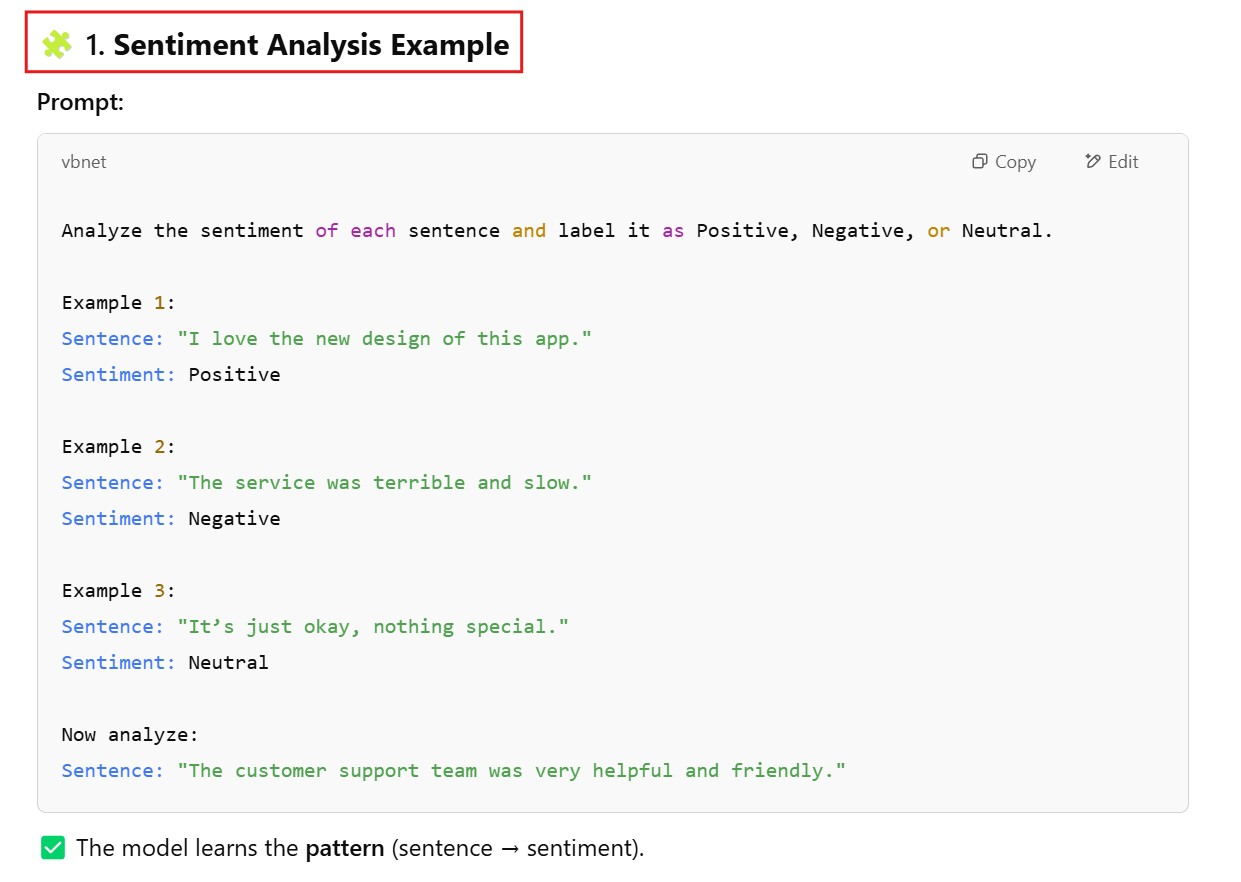Image resolution: width=1241 pixels, height=882 pixels.
Task: Click the Neutral sentiment text in Example 3
Action: click(229, 662)
